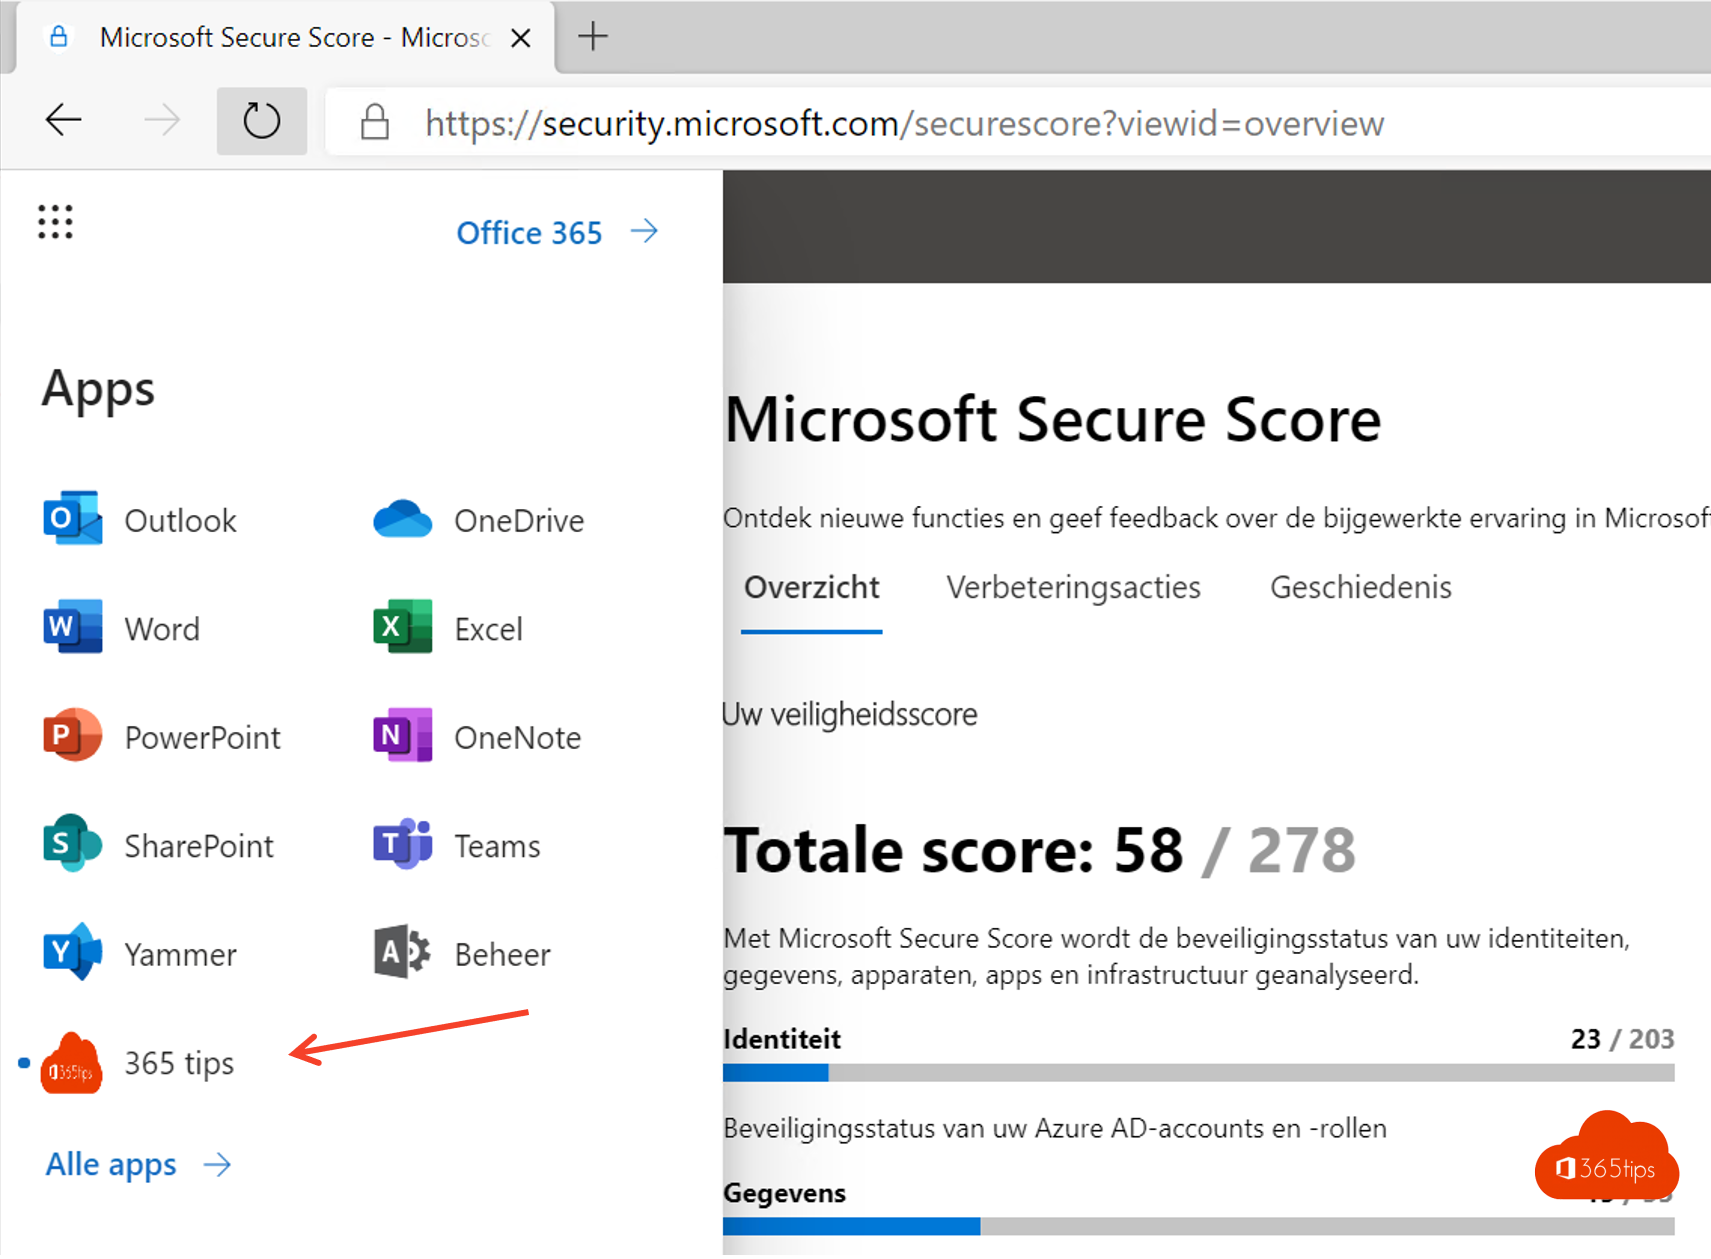The height and width of the screenshot is (1259, 1711).
Task: Open Beheer admin icon
Action: coord(402,952)
